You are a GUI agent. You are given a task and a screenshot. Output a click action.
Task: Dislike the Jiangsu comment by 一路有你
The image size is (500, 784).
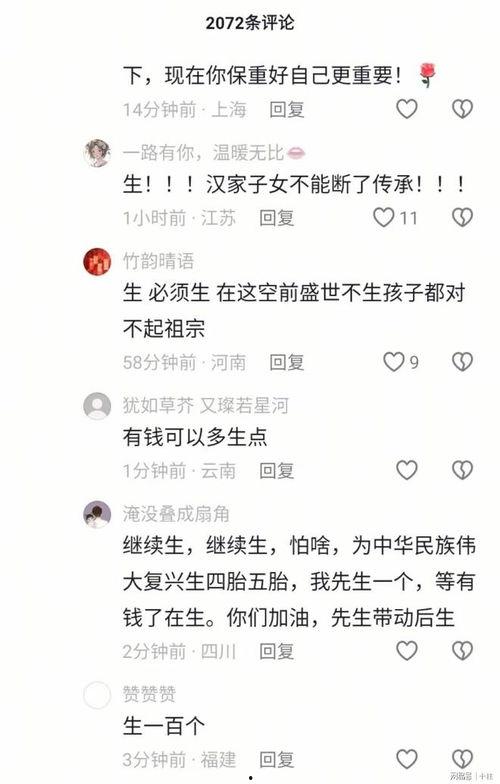(462, 217)
